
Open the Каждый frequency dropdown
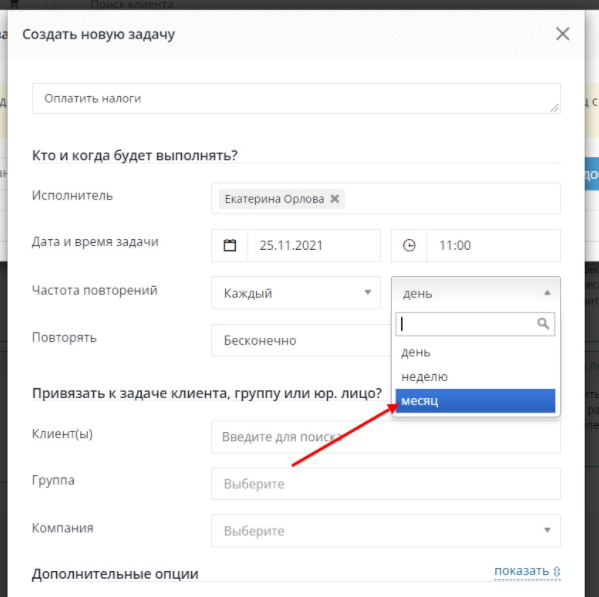click(x=296, y=293)
